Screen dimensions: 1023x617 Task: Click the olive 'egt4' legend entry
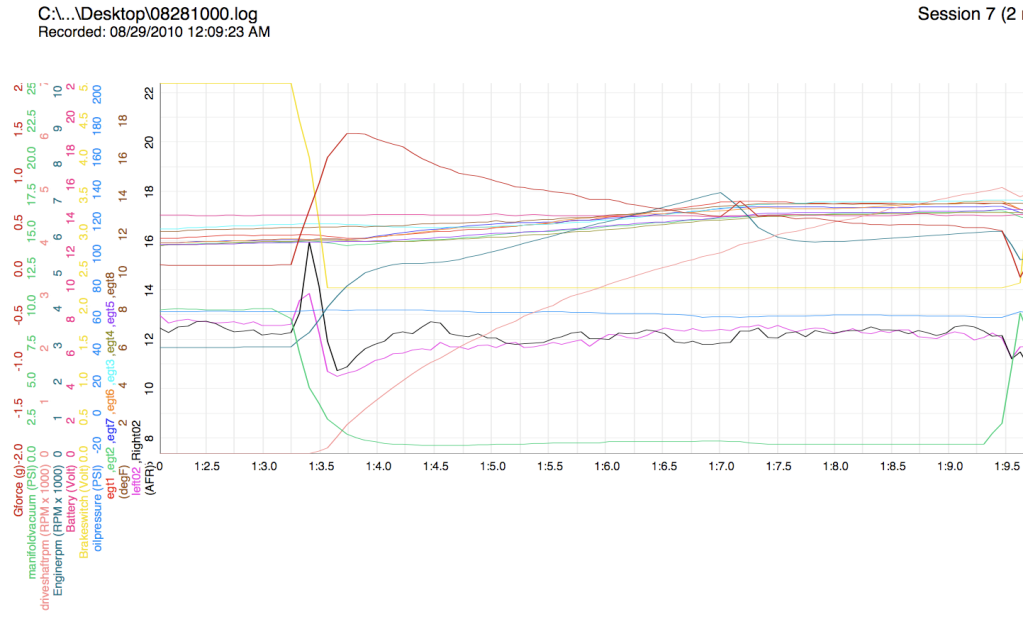click(x=110, y=340)
